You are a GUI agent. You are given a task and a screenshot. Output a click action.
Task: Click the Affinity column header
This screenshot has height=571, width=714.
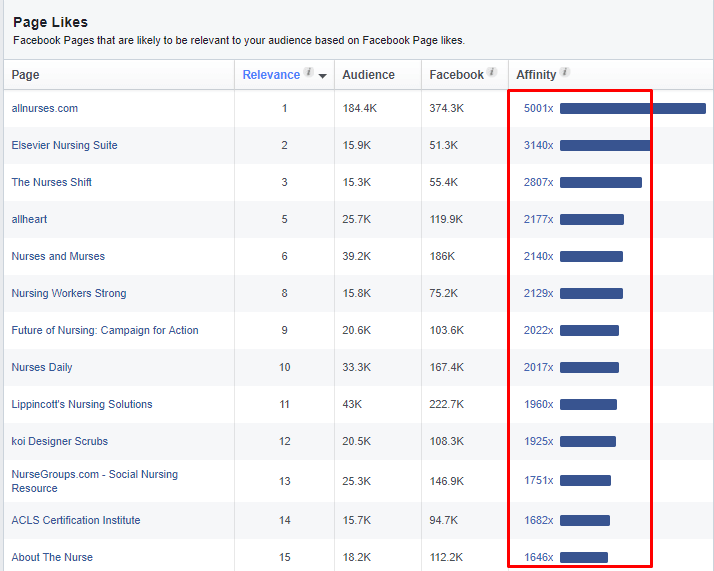click(536, 75)
